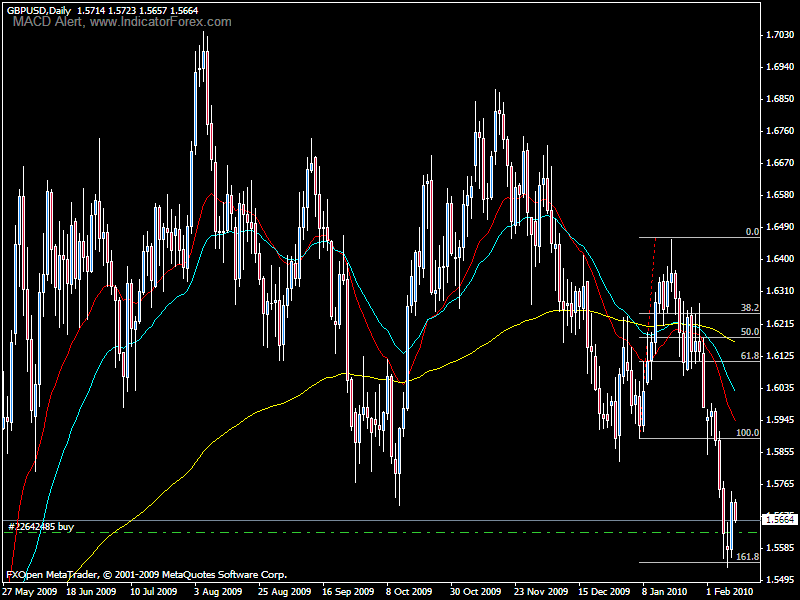Click the GBPUSD,Daily chart title text
Image resolution: width=800 pixels, height=600 pixels.
(37, 9)
